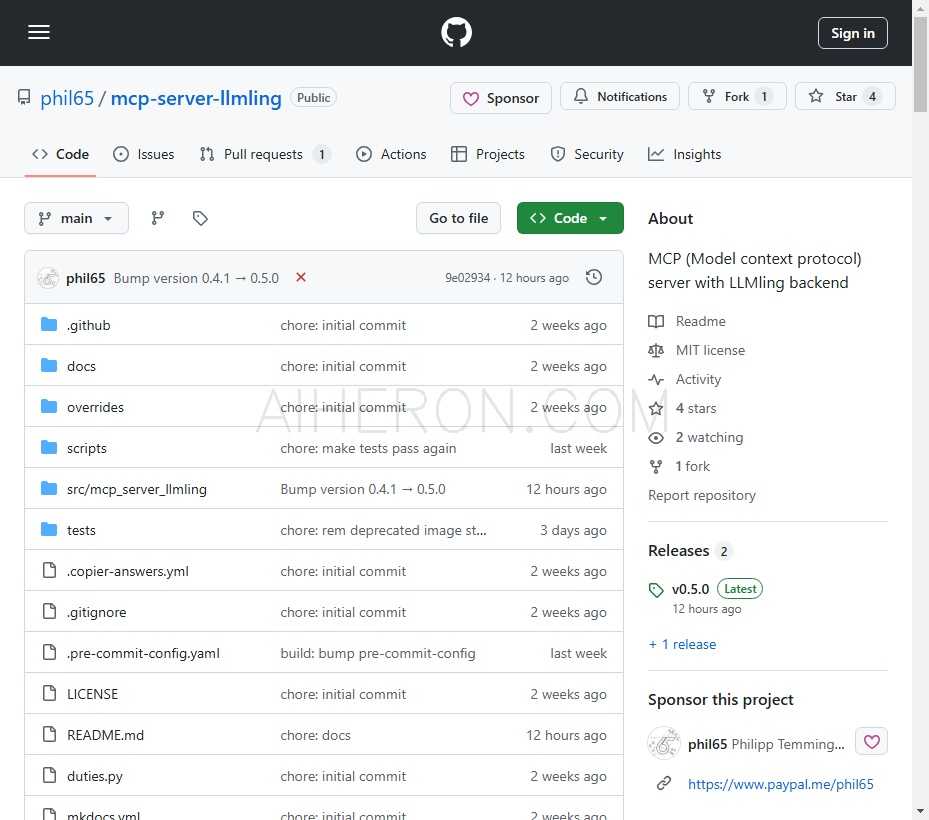Viewport: 929px width, 820px height.
Task: Open the branches view icon
Action: pos(158,218)
